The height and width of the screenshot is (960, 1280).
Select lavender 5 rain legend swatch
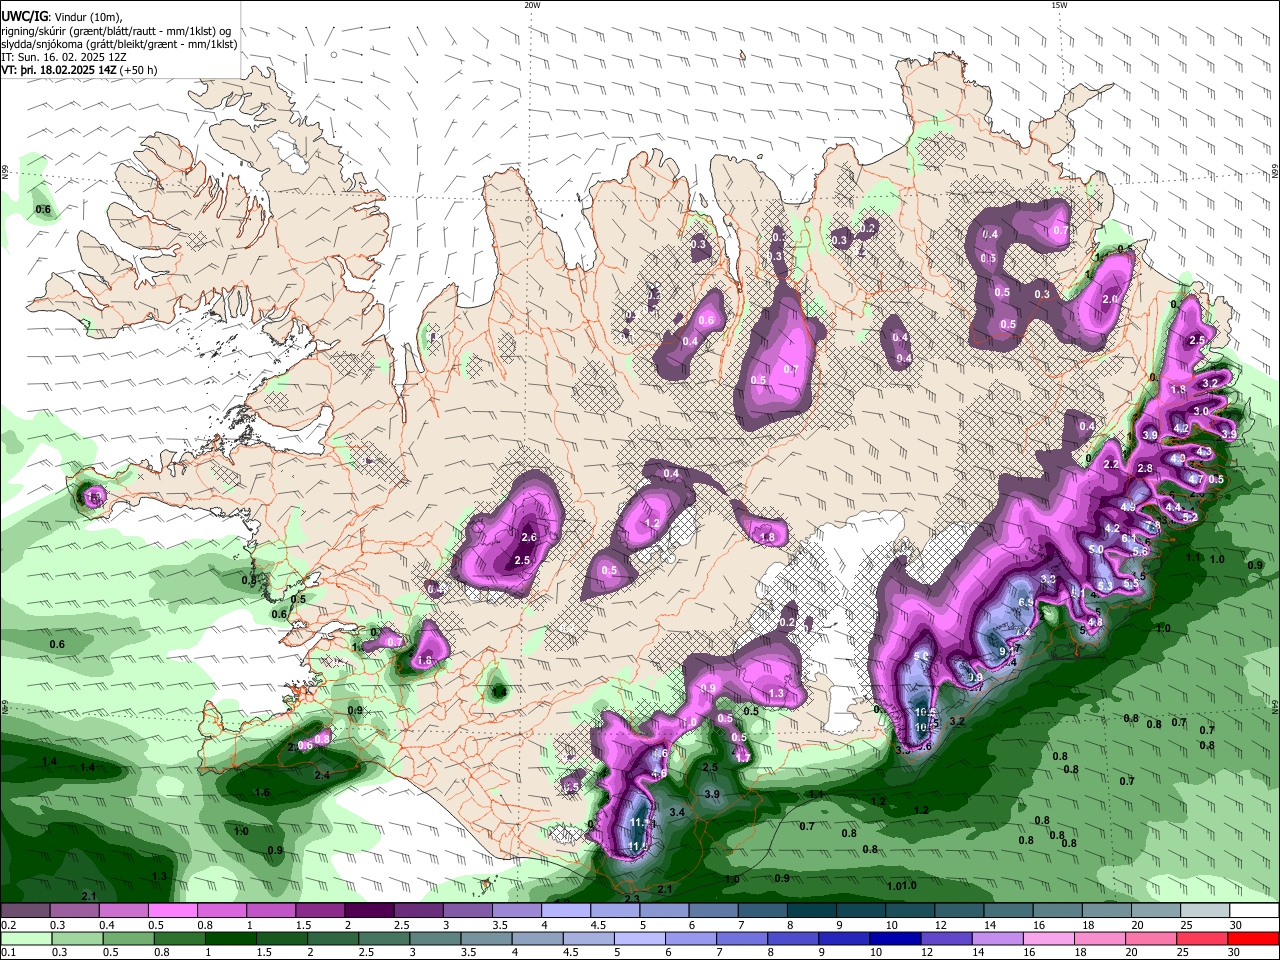(639, 938)
